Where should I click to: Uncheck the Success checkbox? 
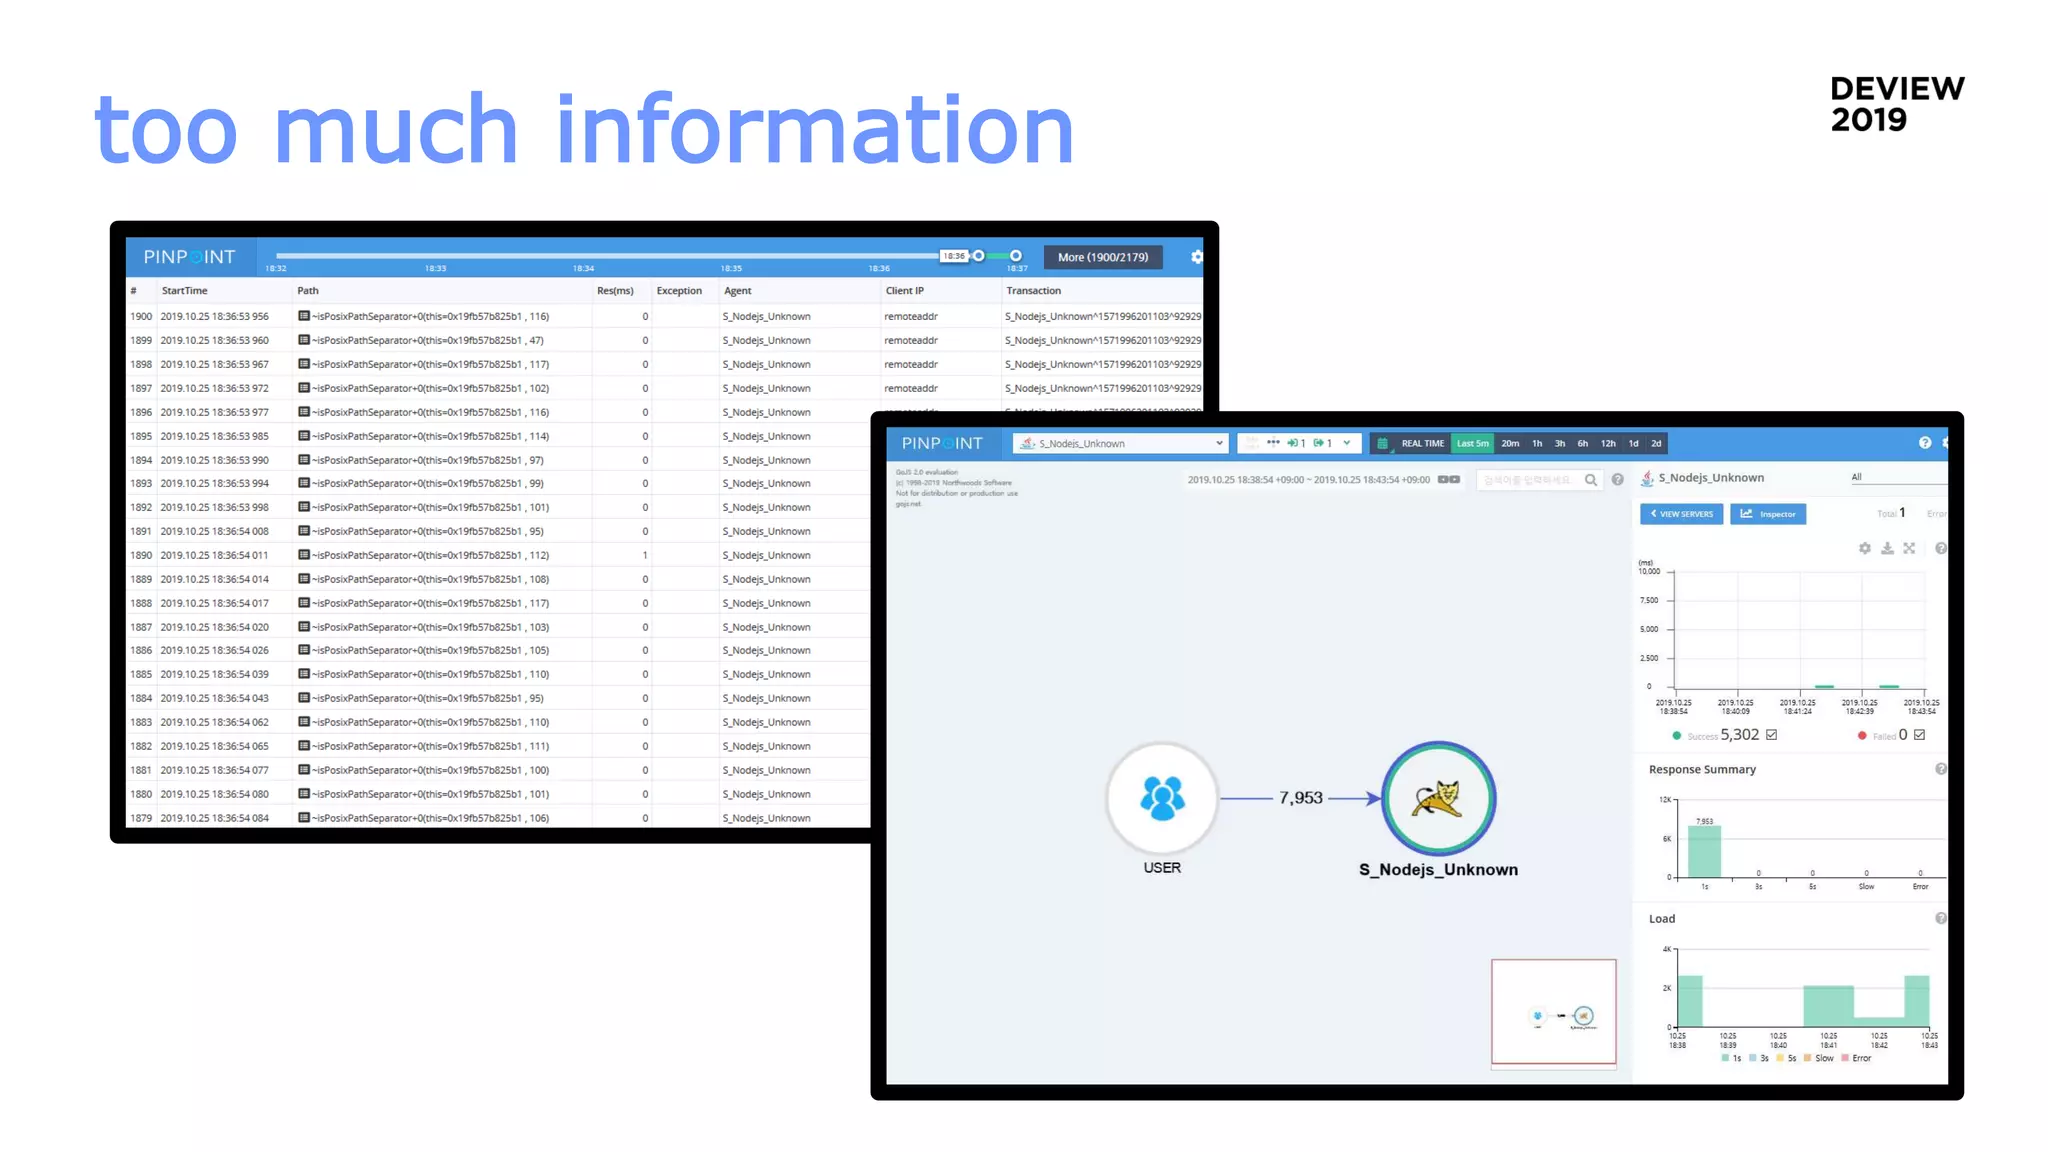(1771, 735)
